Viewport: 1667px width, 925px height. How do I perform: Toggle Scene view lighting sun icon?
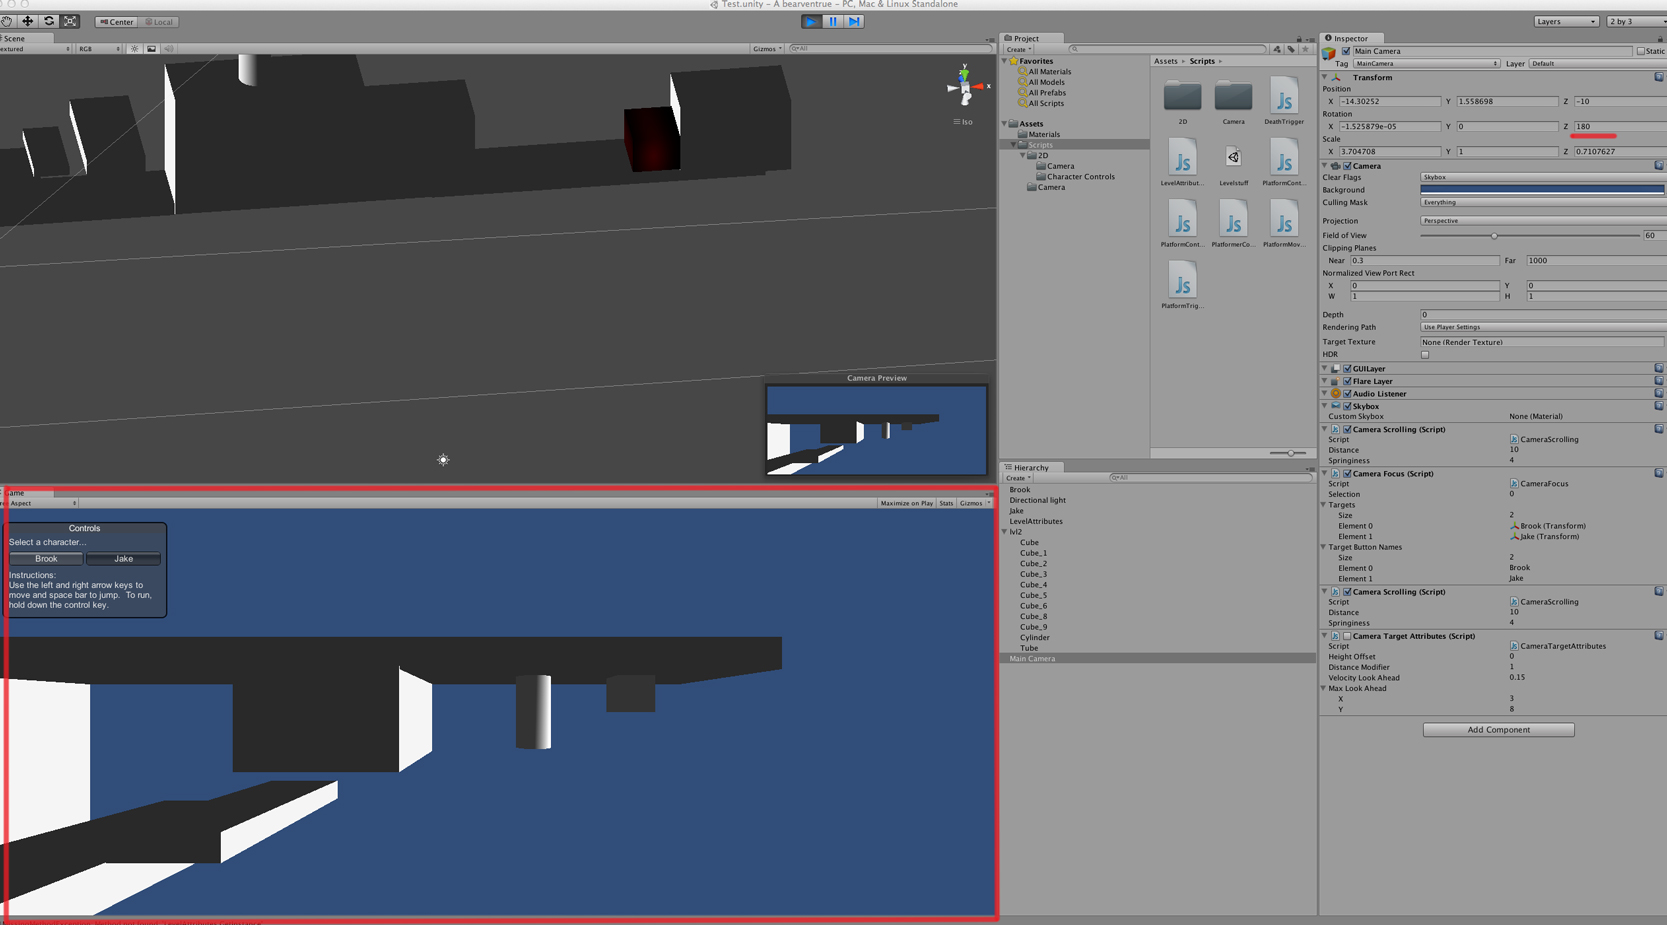click(134, 49)
